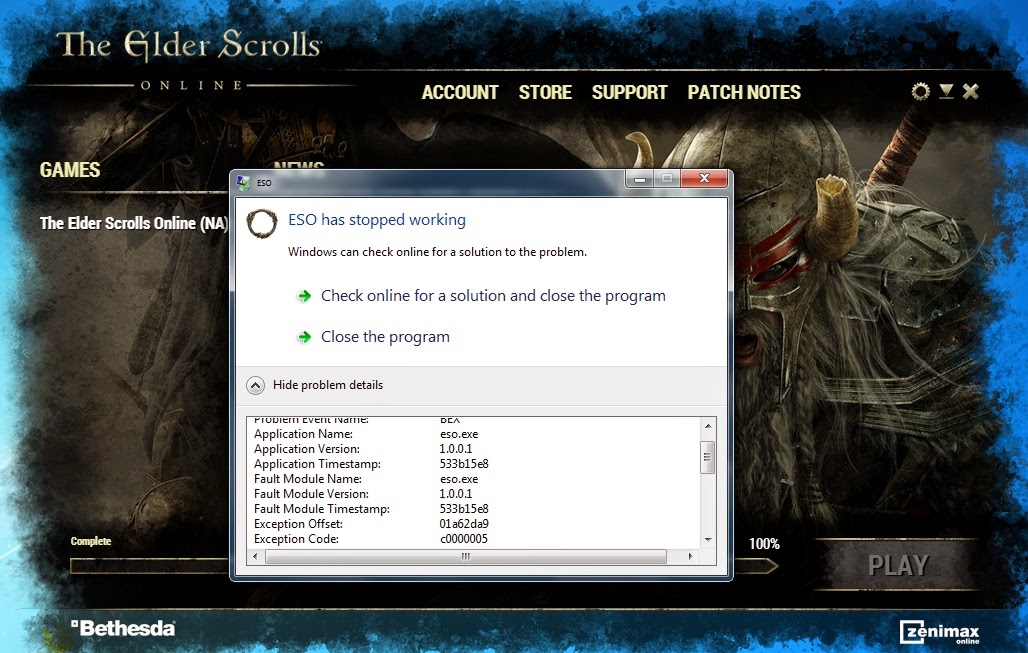Select Fault Module Name value eso.exe
This screenshot has width=1028, height=653.
(459, 479)
